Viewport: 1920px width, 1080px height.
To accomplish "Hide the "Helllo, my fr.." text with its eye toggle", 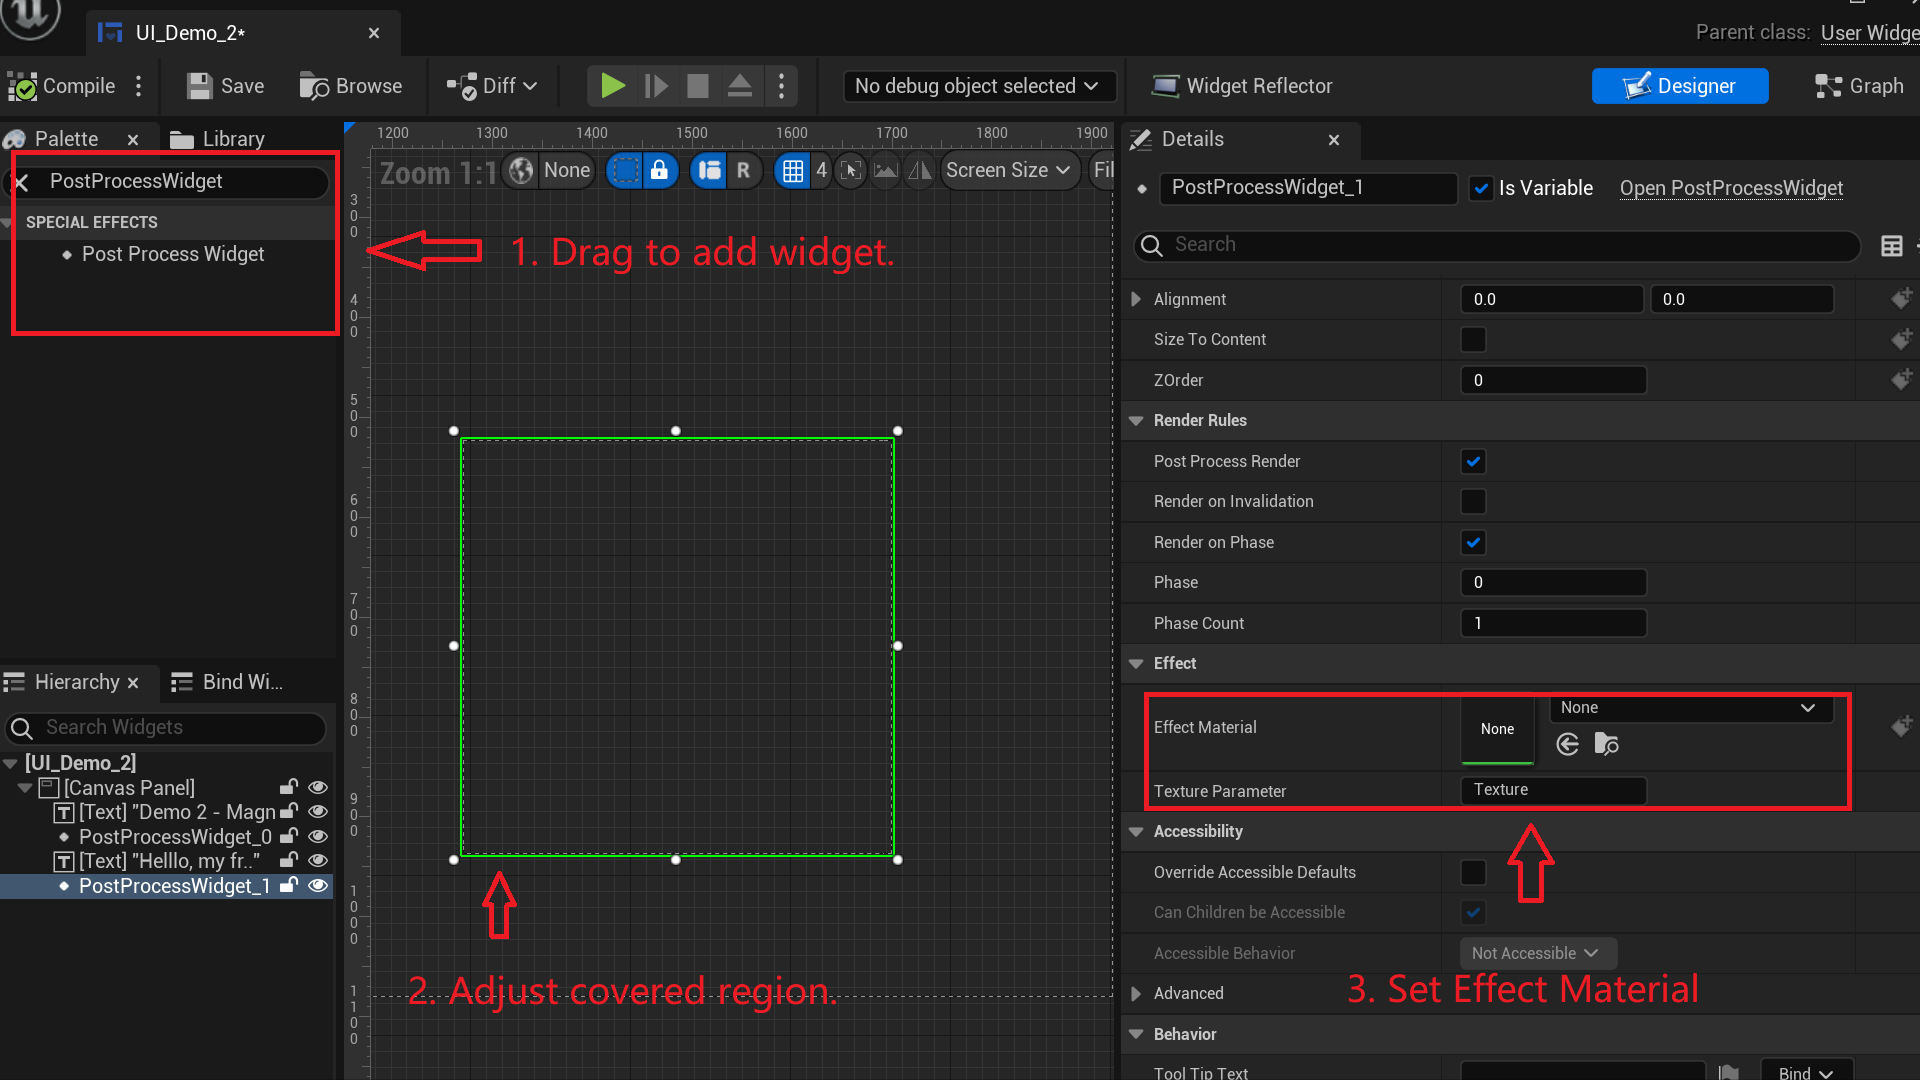I will (x=318, y=860).
